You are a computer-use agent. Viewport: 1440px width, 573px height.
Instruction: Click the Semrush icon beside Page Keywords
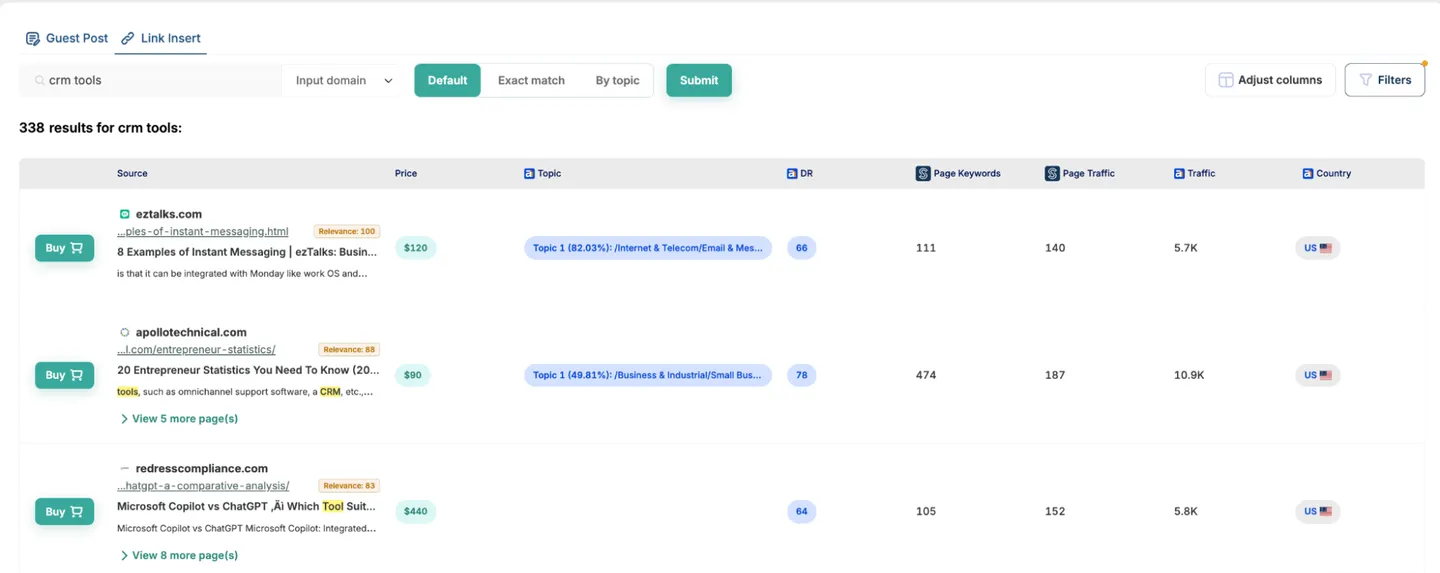point(923,173)
